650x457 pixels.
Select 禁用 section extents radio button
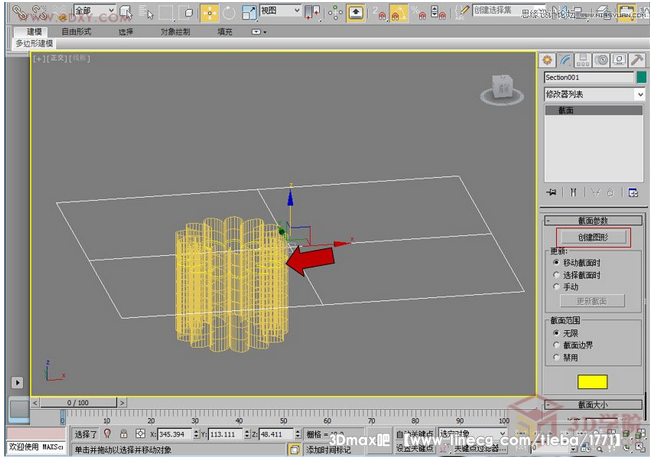coord(556,357)
